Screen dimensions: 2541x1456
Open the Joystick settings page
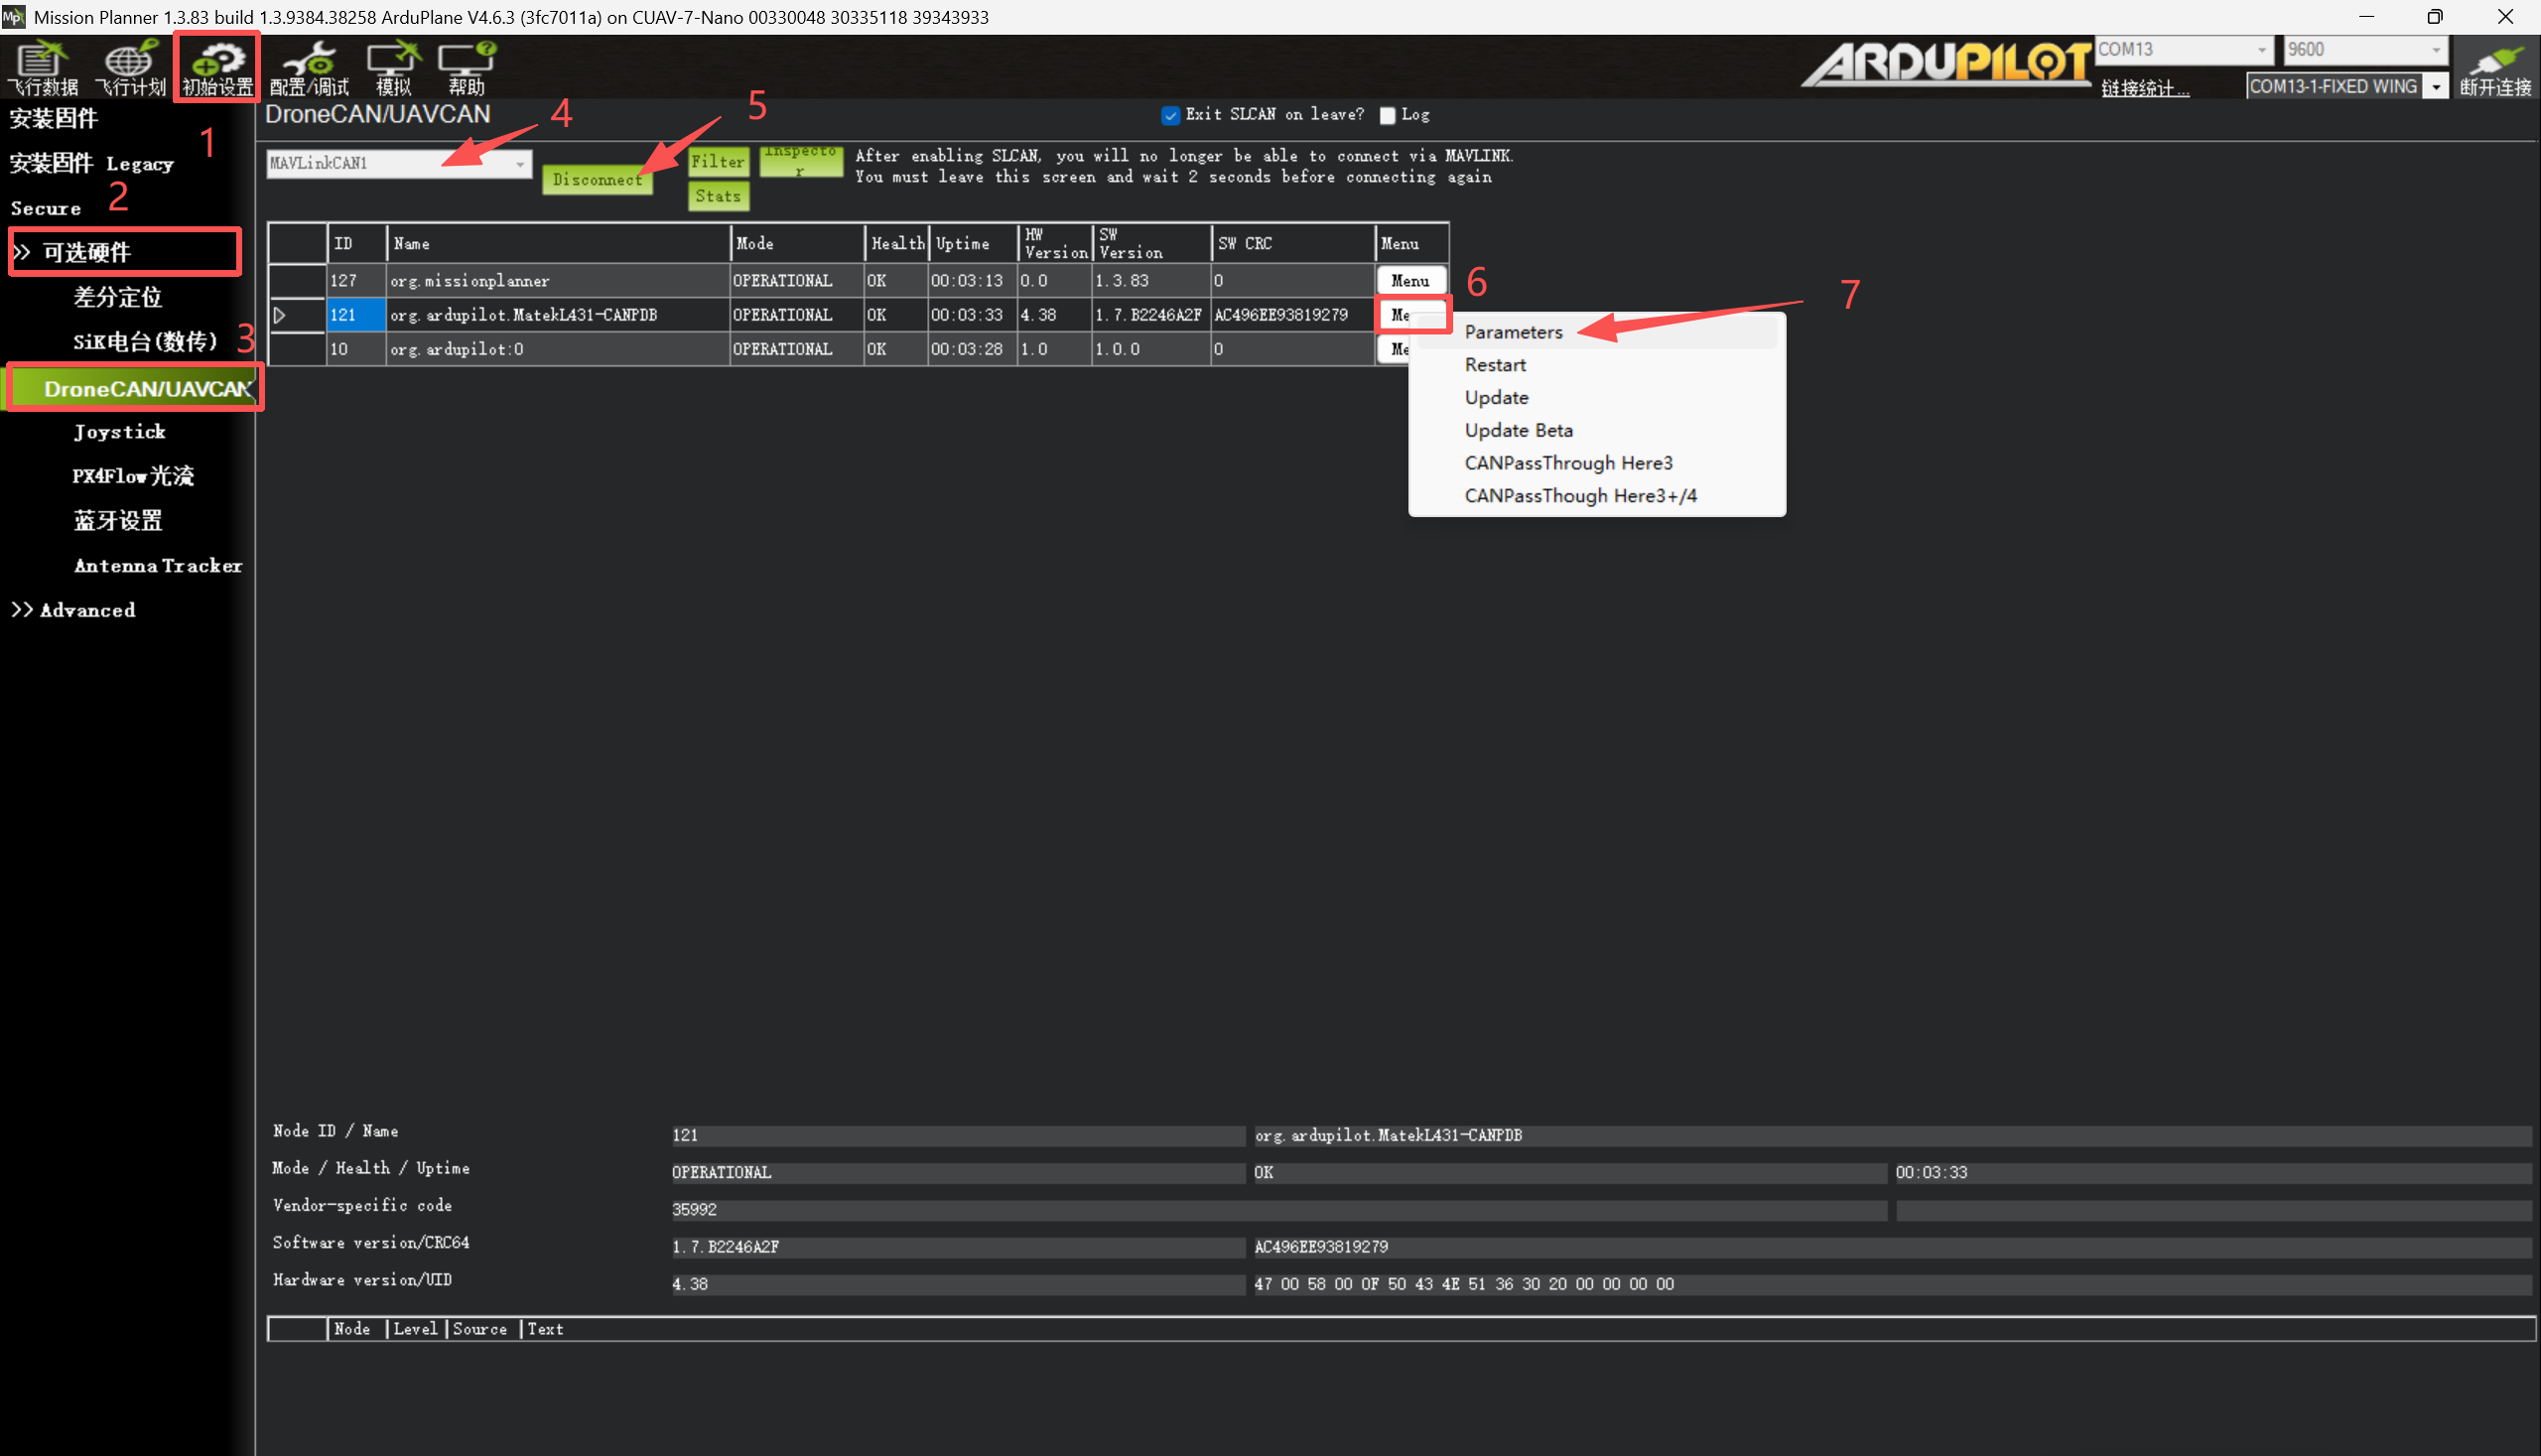pyautogui.click(x=119, y=432)
